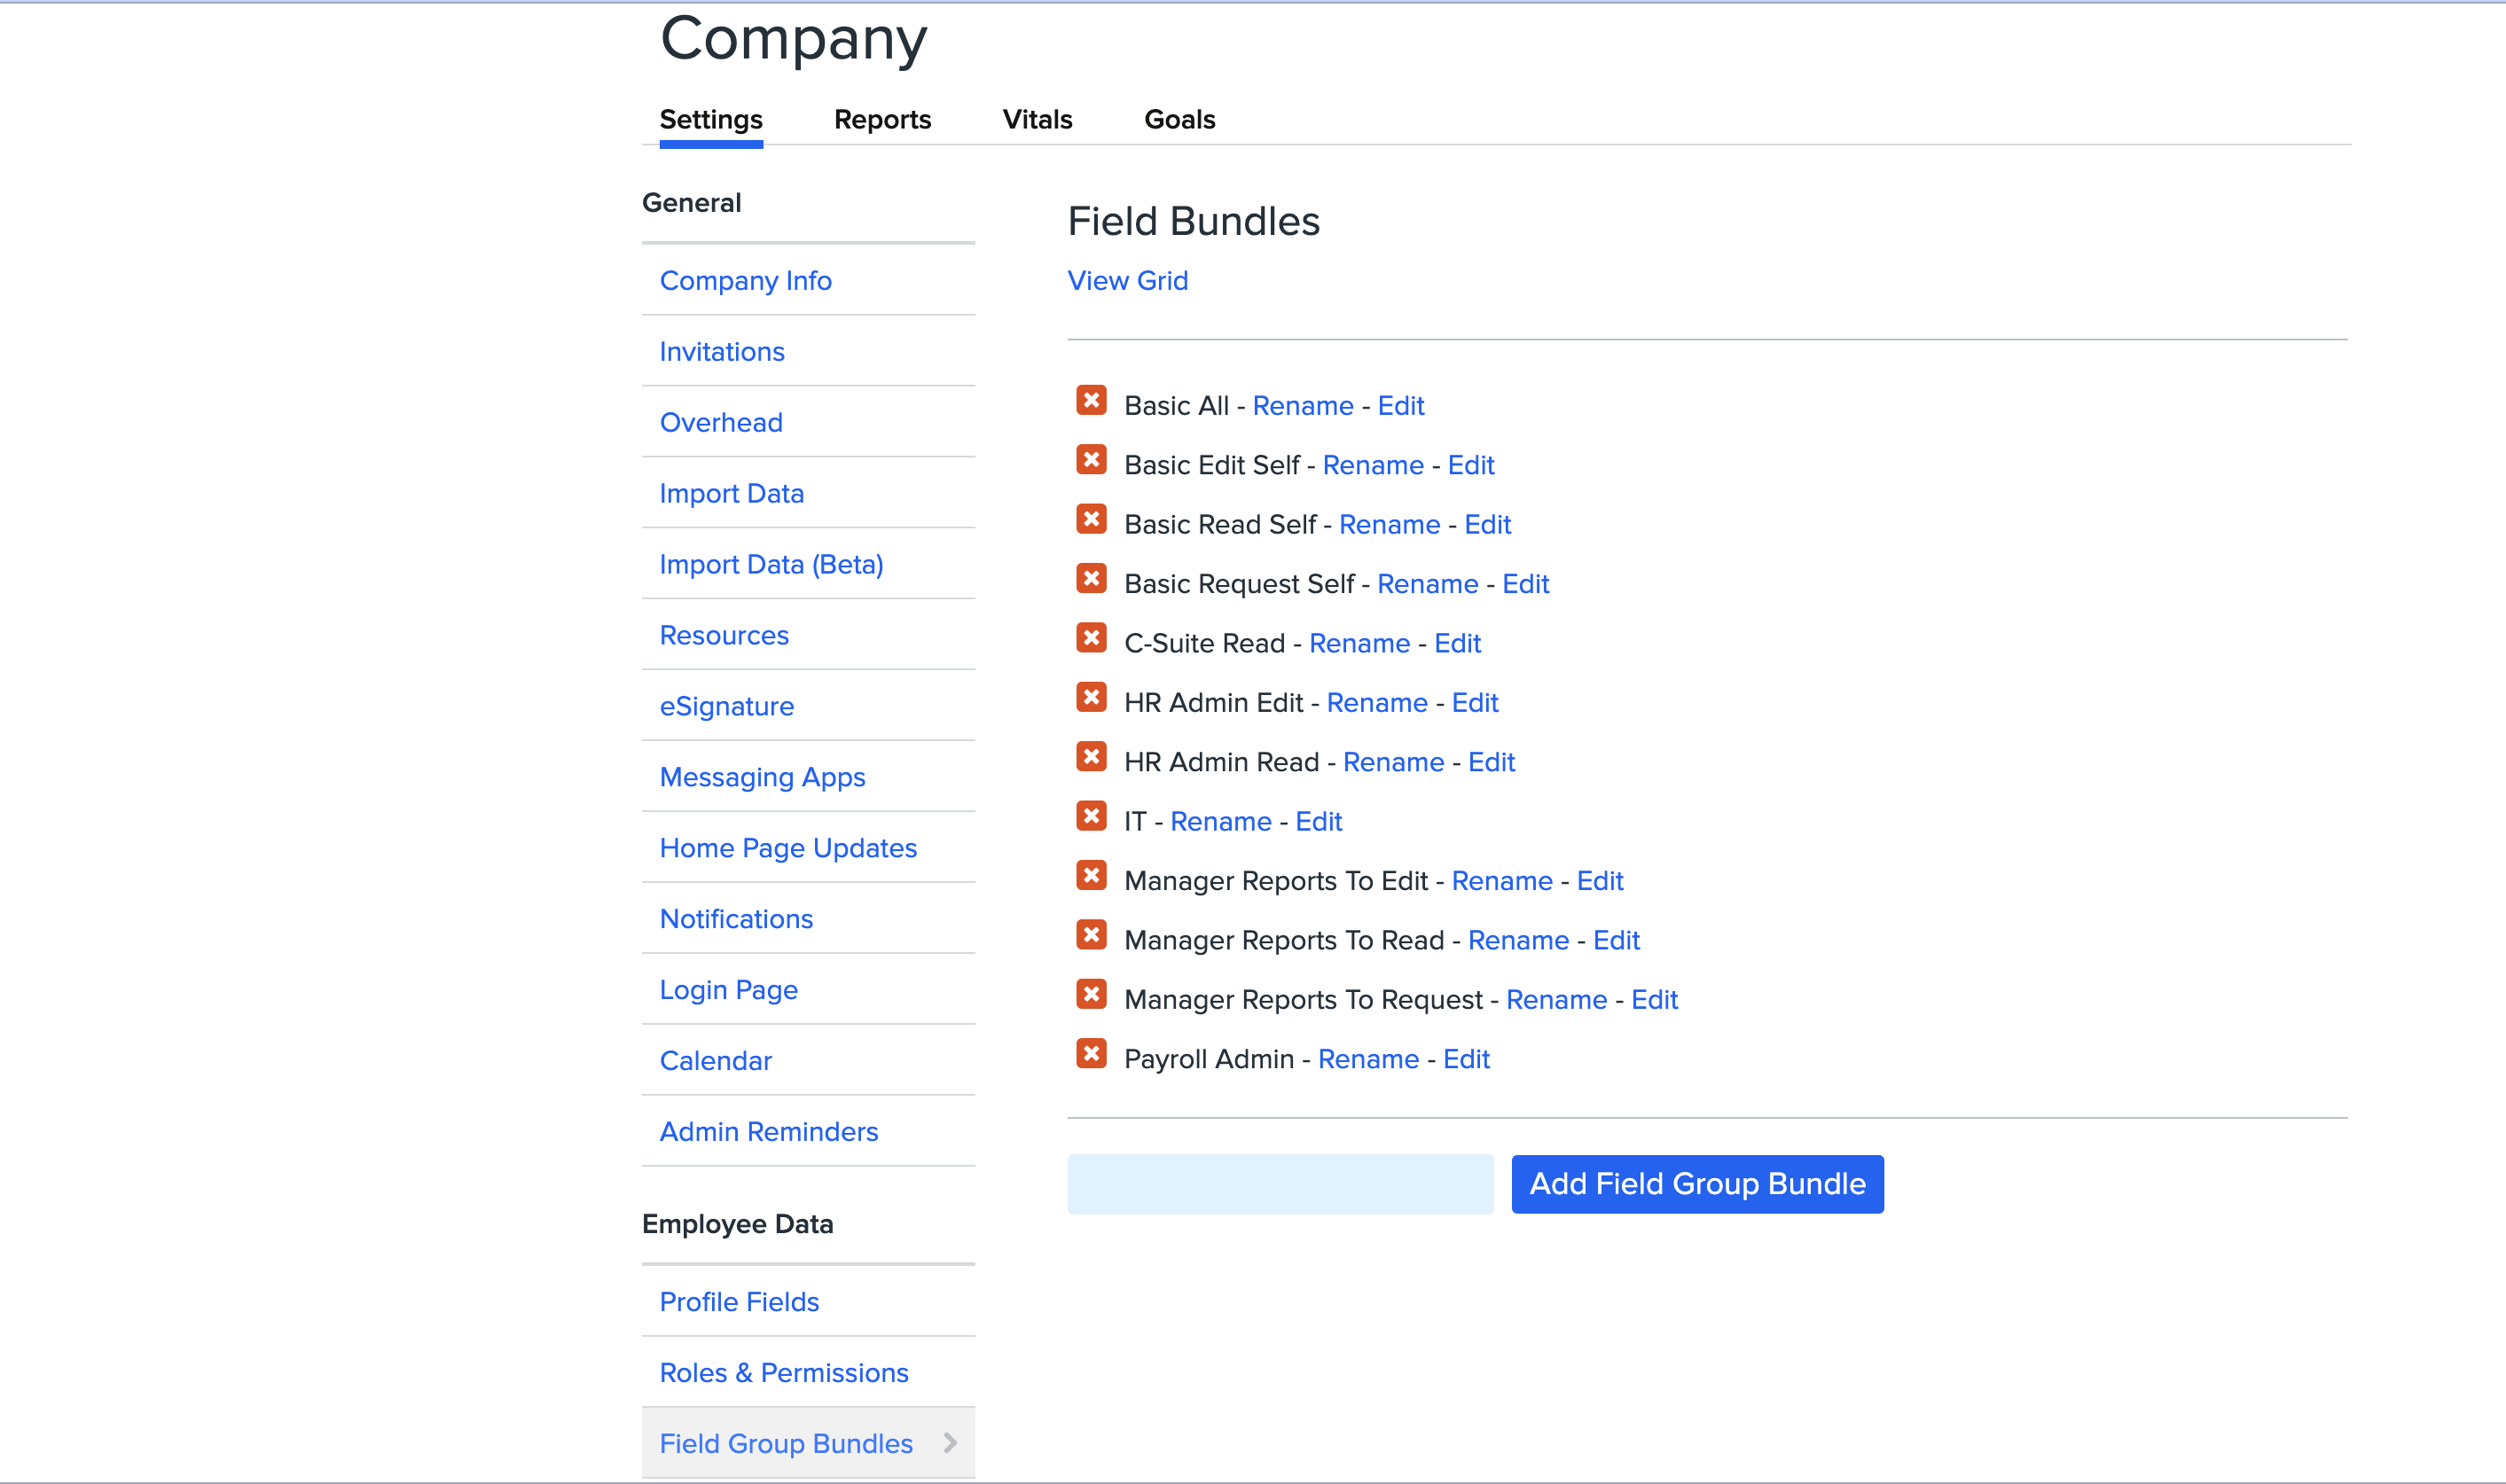Delete the Manager Reports To Read bundle
The width and height of the screenshot is (2506, 1484).
1091,935
